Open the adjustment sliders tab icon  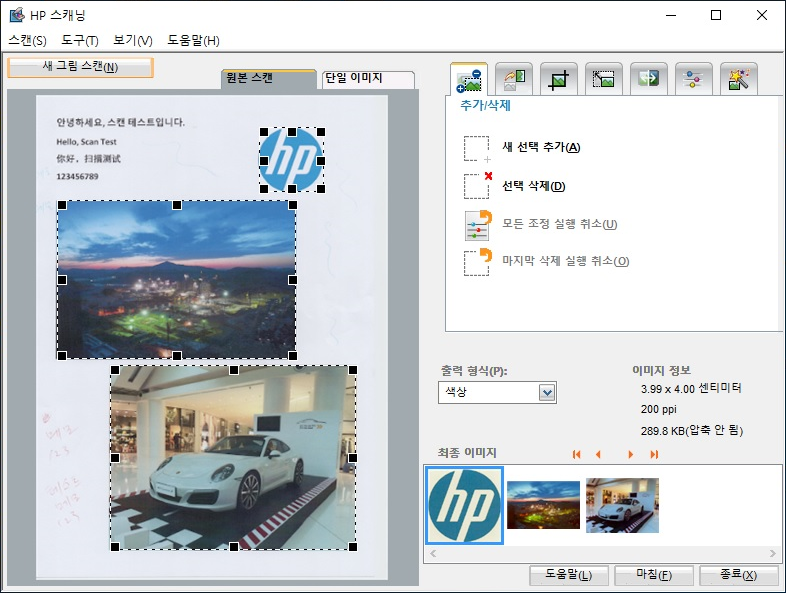693,79
